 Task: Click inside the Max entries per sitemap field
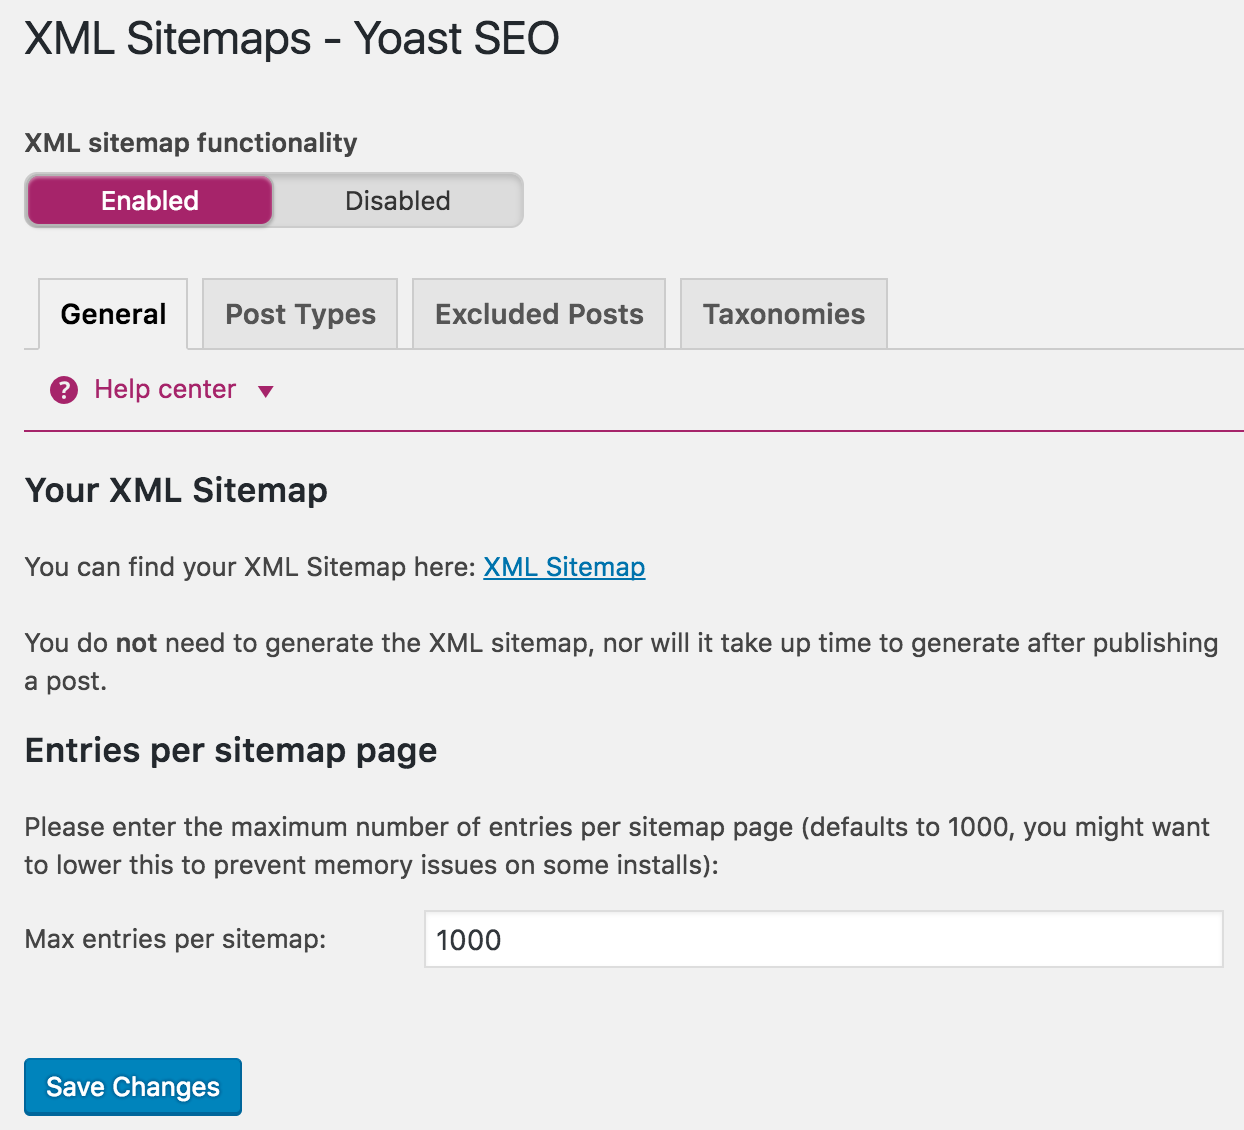tap(823, 939)
